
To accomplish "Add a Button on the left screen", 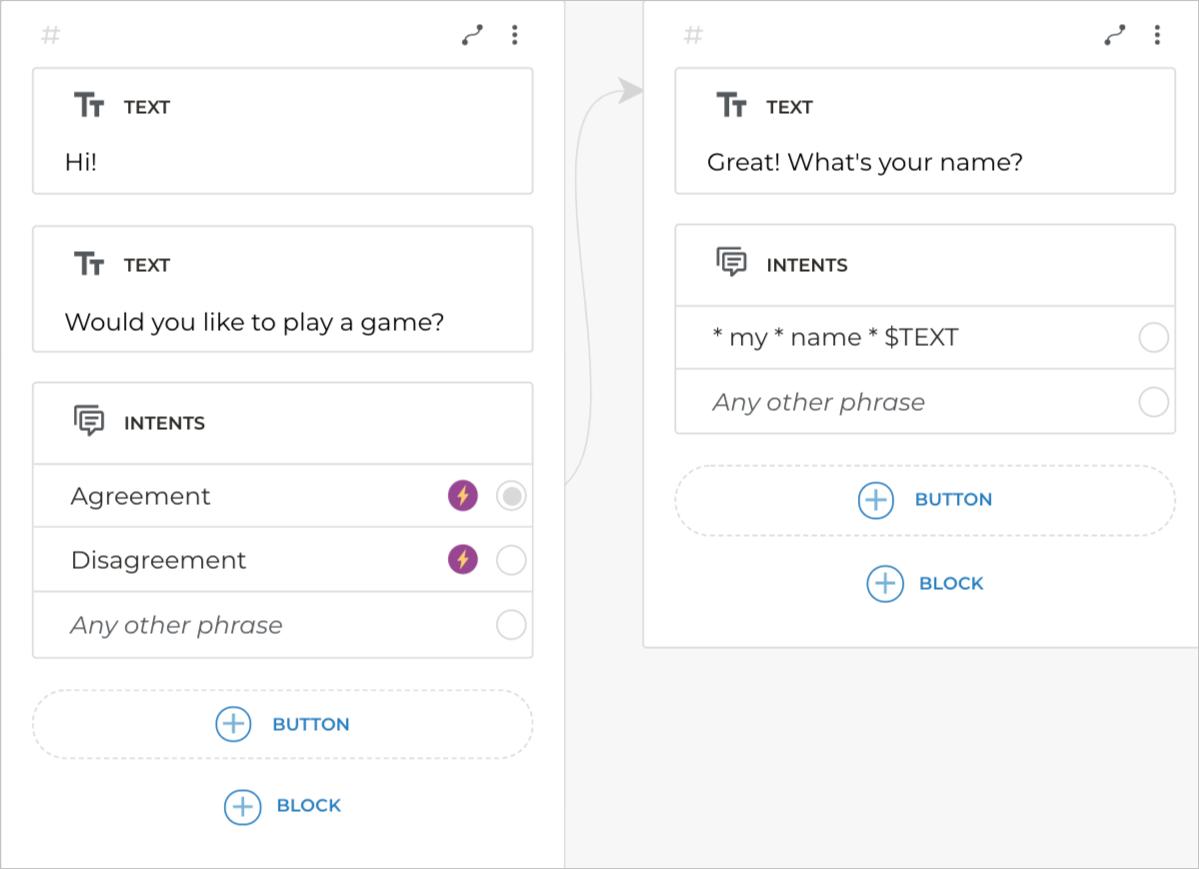I will pos(282,724).
